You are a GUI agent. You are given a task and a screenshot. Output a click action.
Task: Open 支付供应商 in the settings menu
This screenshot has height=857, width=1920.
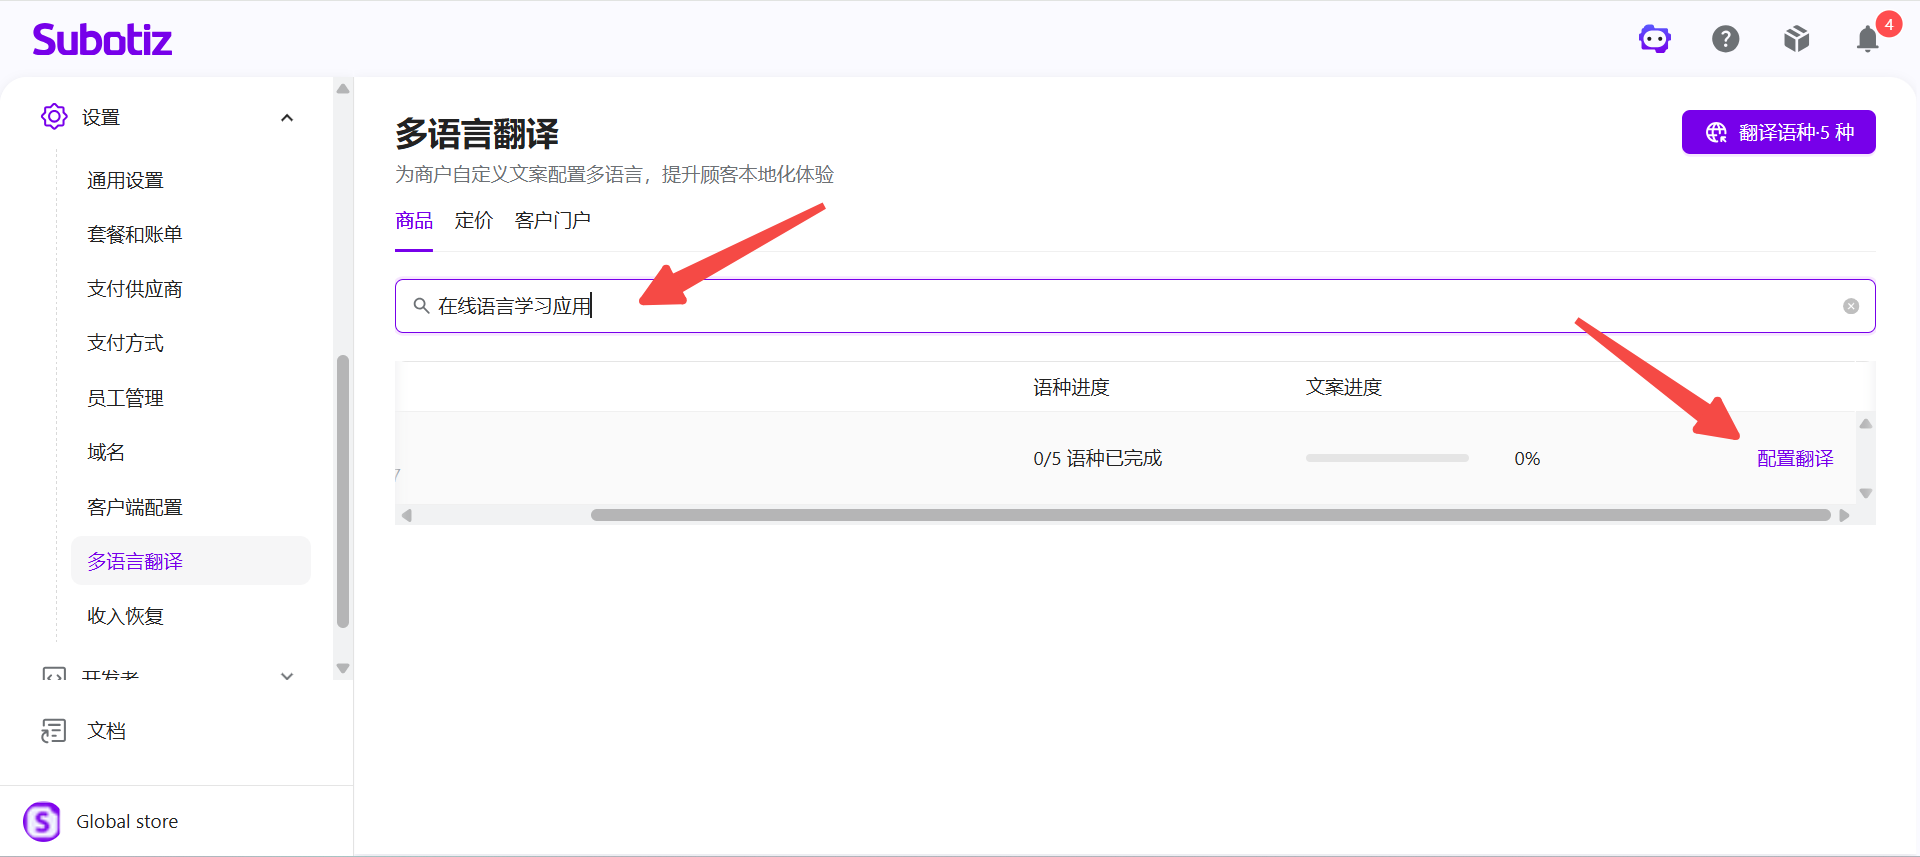[135, 289]
